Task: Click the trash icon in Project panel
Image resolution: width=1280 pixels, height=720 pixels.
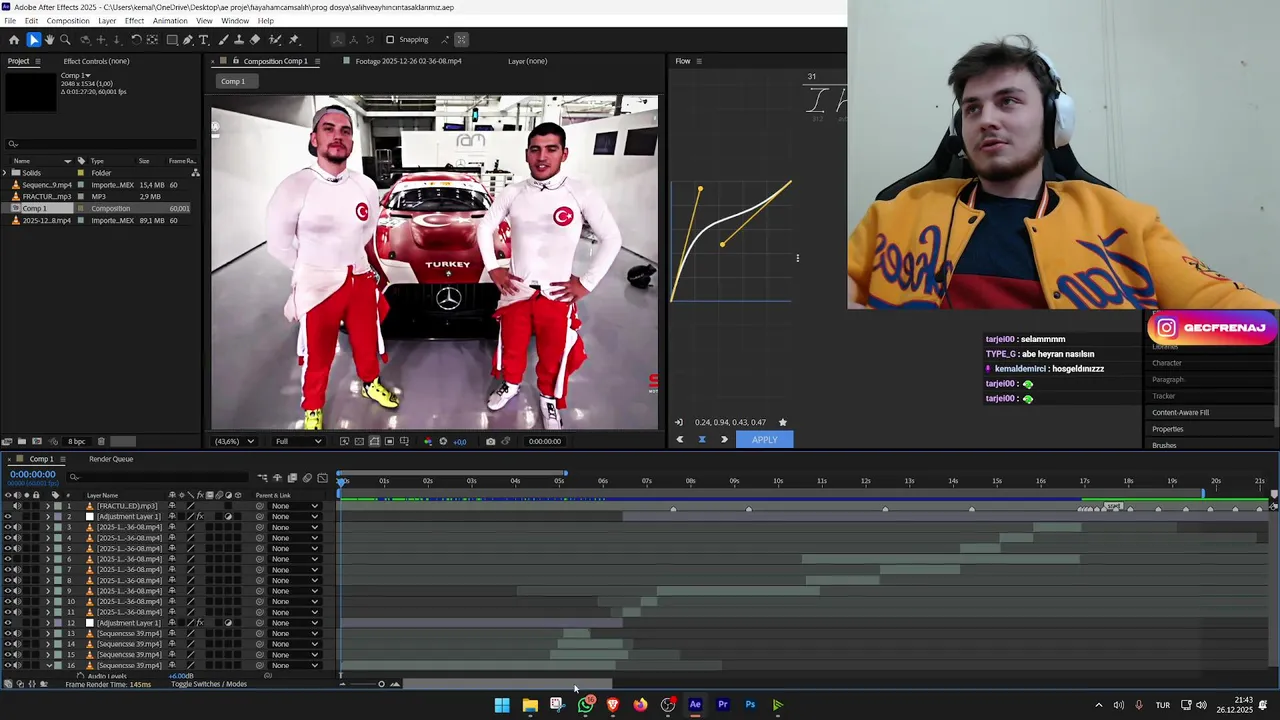Action: (100, 441)
